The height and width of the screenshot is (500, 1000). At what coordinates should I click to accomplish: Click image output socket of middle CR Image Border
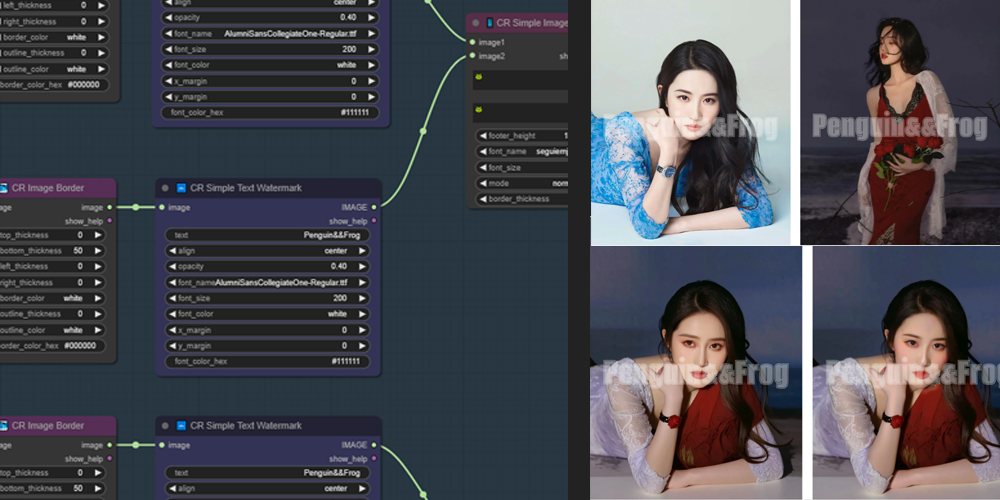click(110, 207)
